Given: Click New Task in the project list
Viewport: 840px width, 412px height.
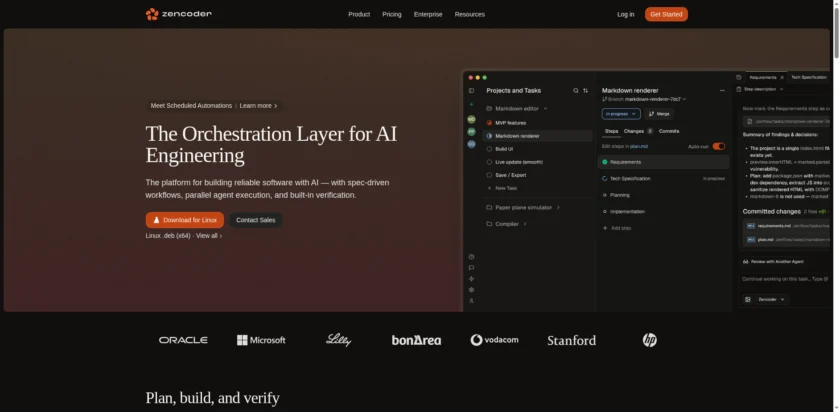Looking at the screenshot, I should pos(502,188).
